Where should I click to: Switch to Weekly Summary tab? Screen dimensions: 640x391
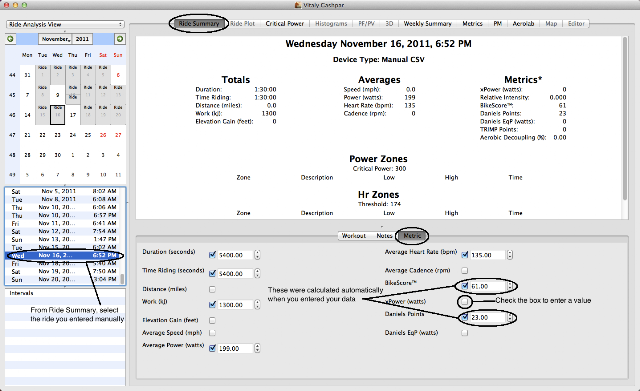(x=427, y=24)
